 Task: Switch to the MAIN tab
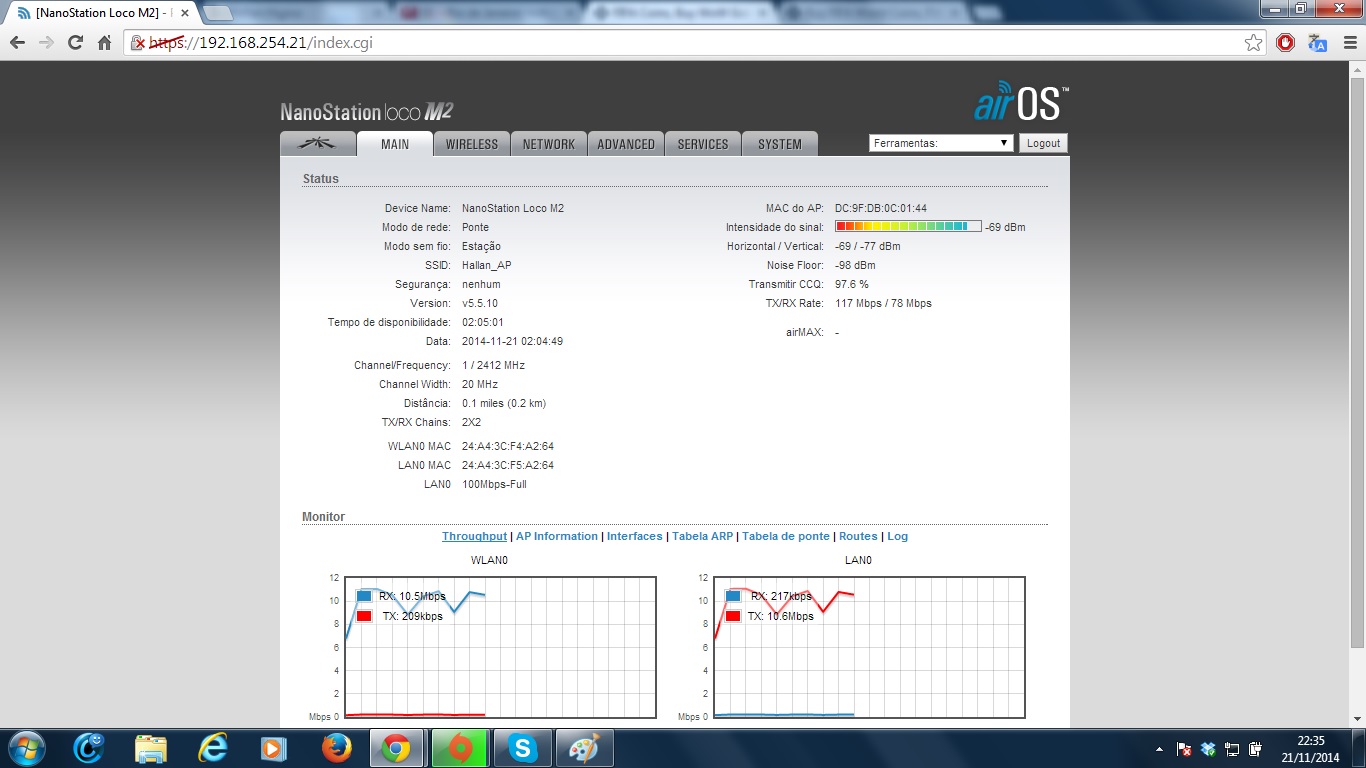[395, 144]
